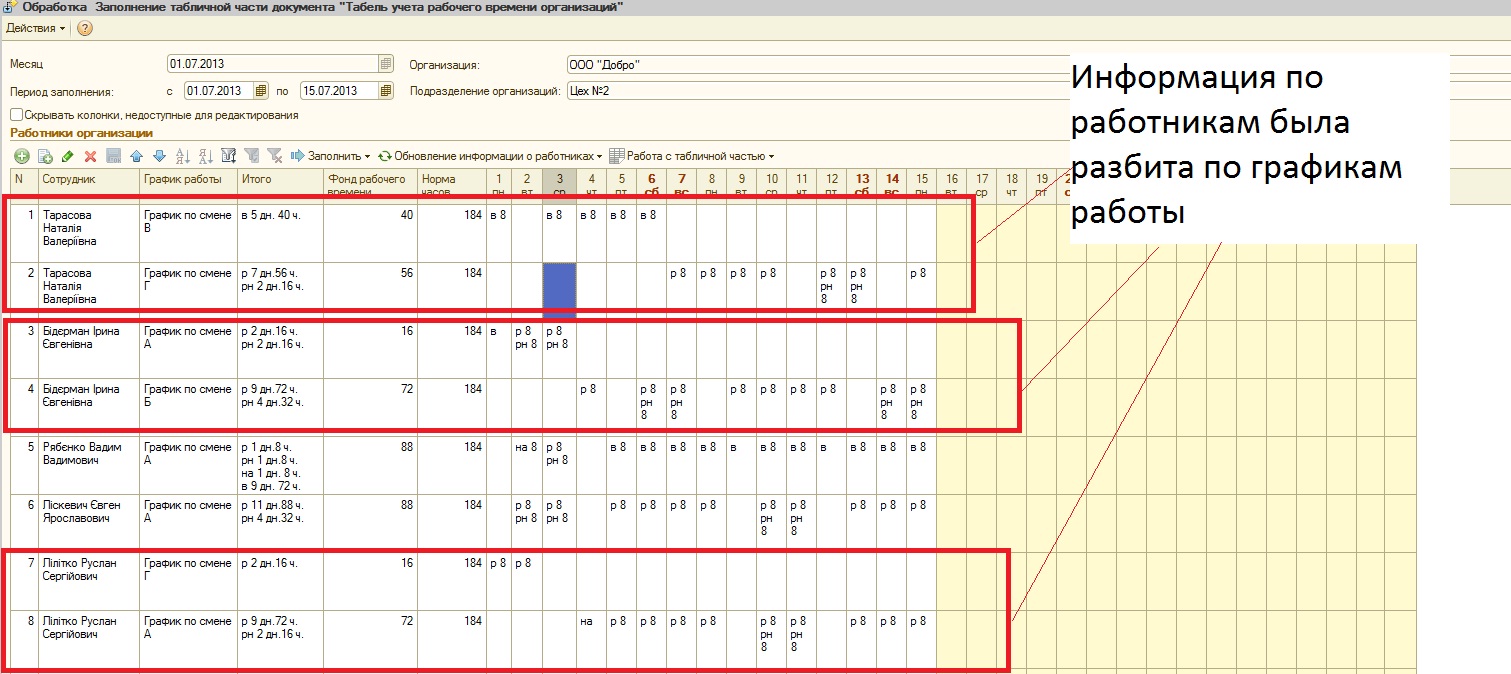The image size is (1511, 674).
Task: Move row down with blue arrow
Action: point(159,156)
